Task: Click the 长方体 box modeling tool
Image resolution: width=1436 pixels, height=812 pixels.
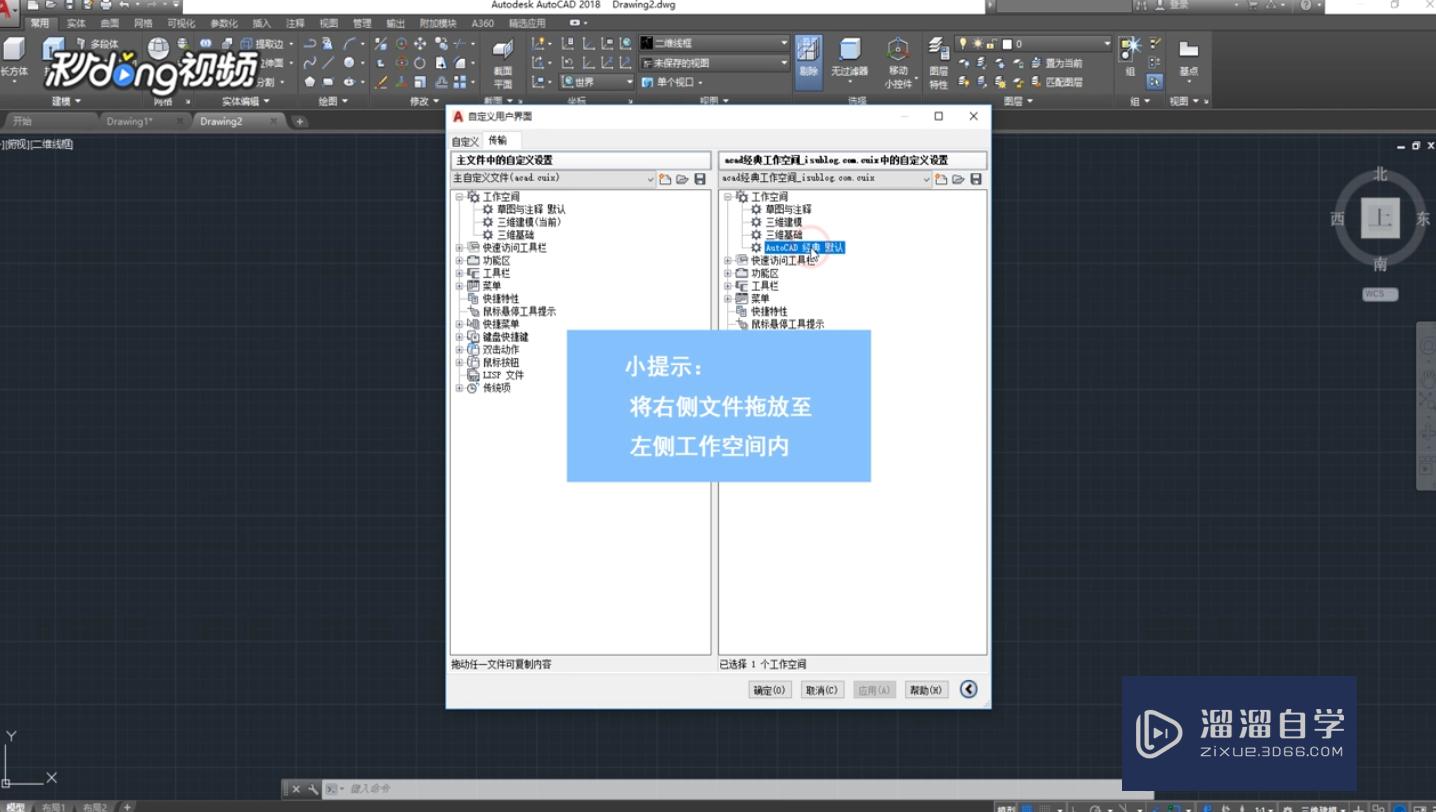Action: click(14, 58)
